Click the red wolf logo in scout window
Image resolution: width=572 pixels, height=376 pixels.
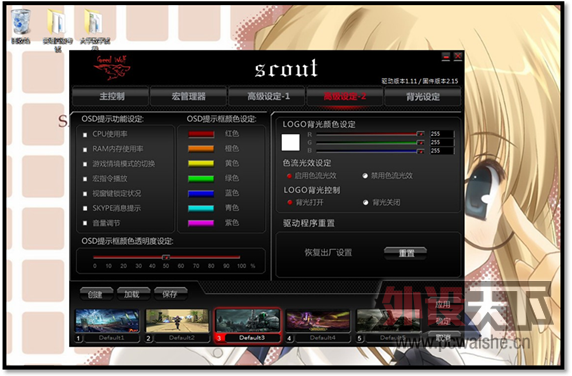(x=112, y=68)
